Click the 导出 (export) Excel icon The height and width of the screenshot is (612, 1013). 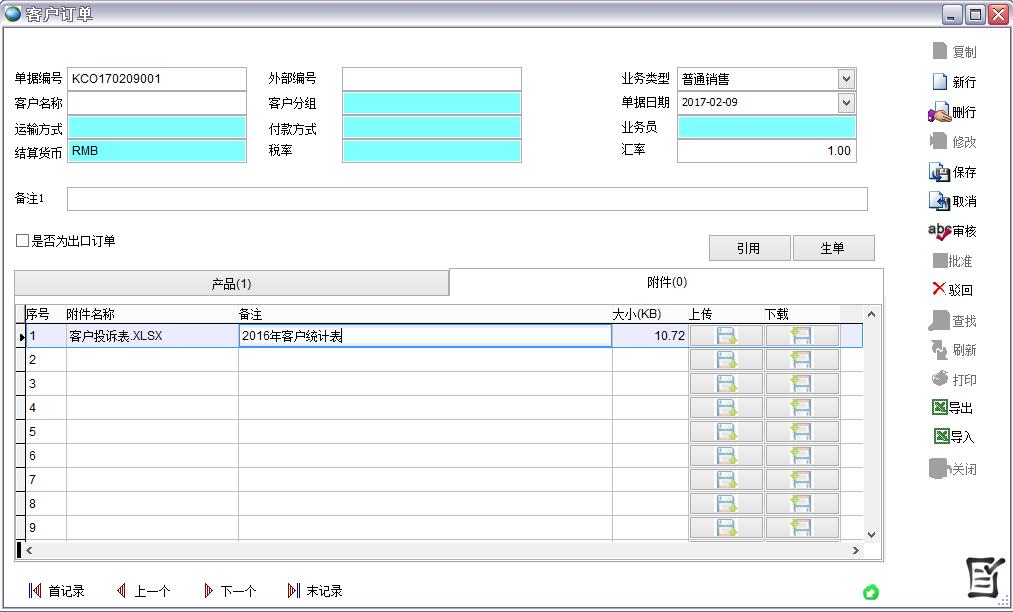click(x=939, y=408)
